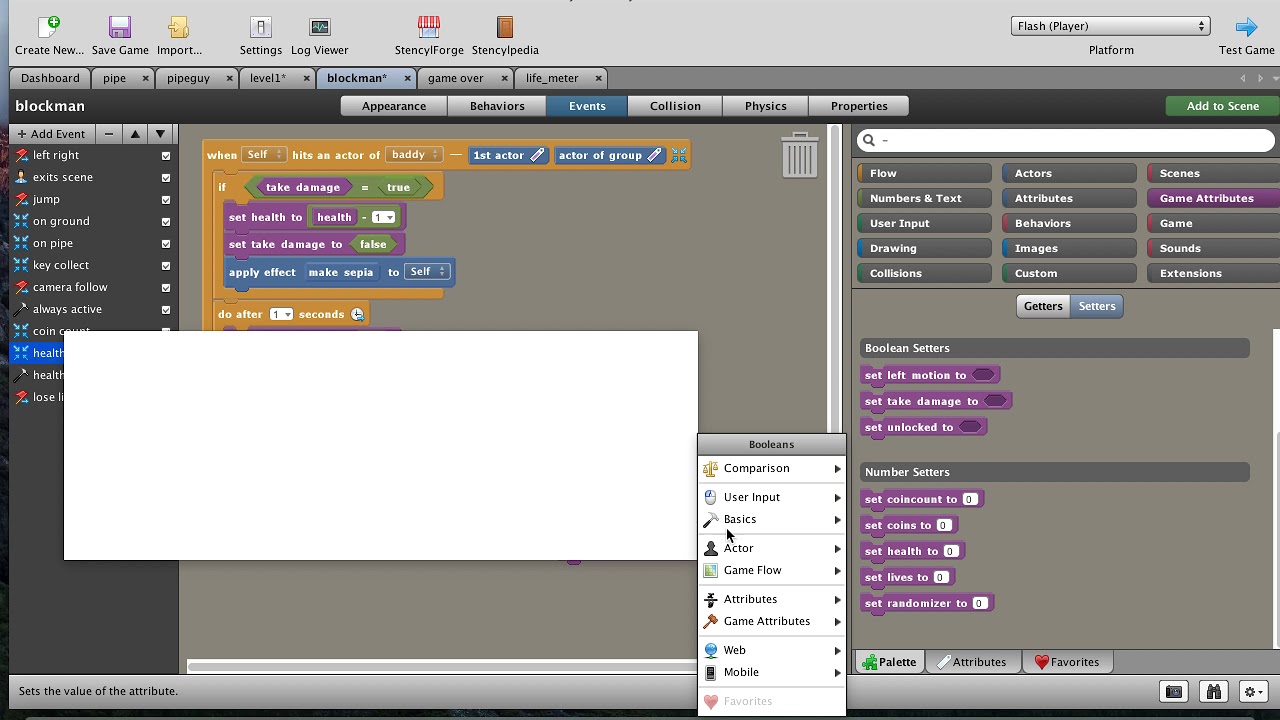The height and width of the screenshot is (720, 1280).
Task: Click the trash can icon
Action: click(799, 155)
